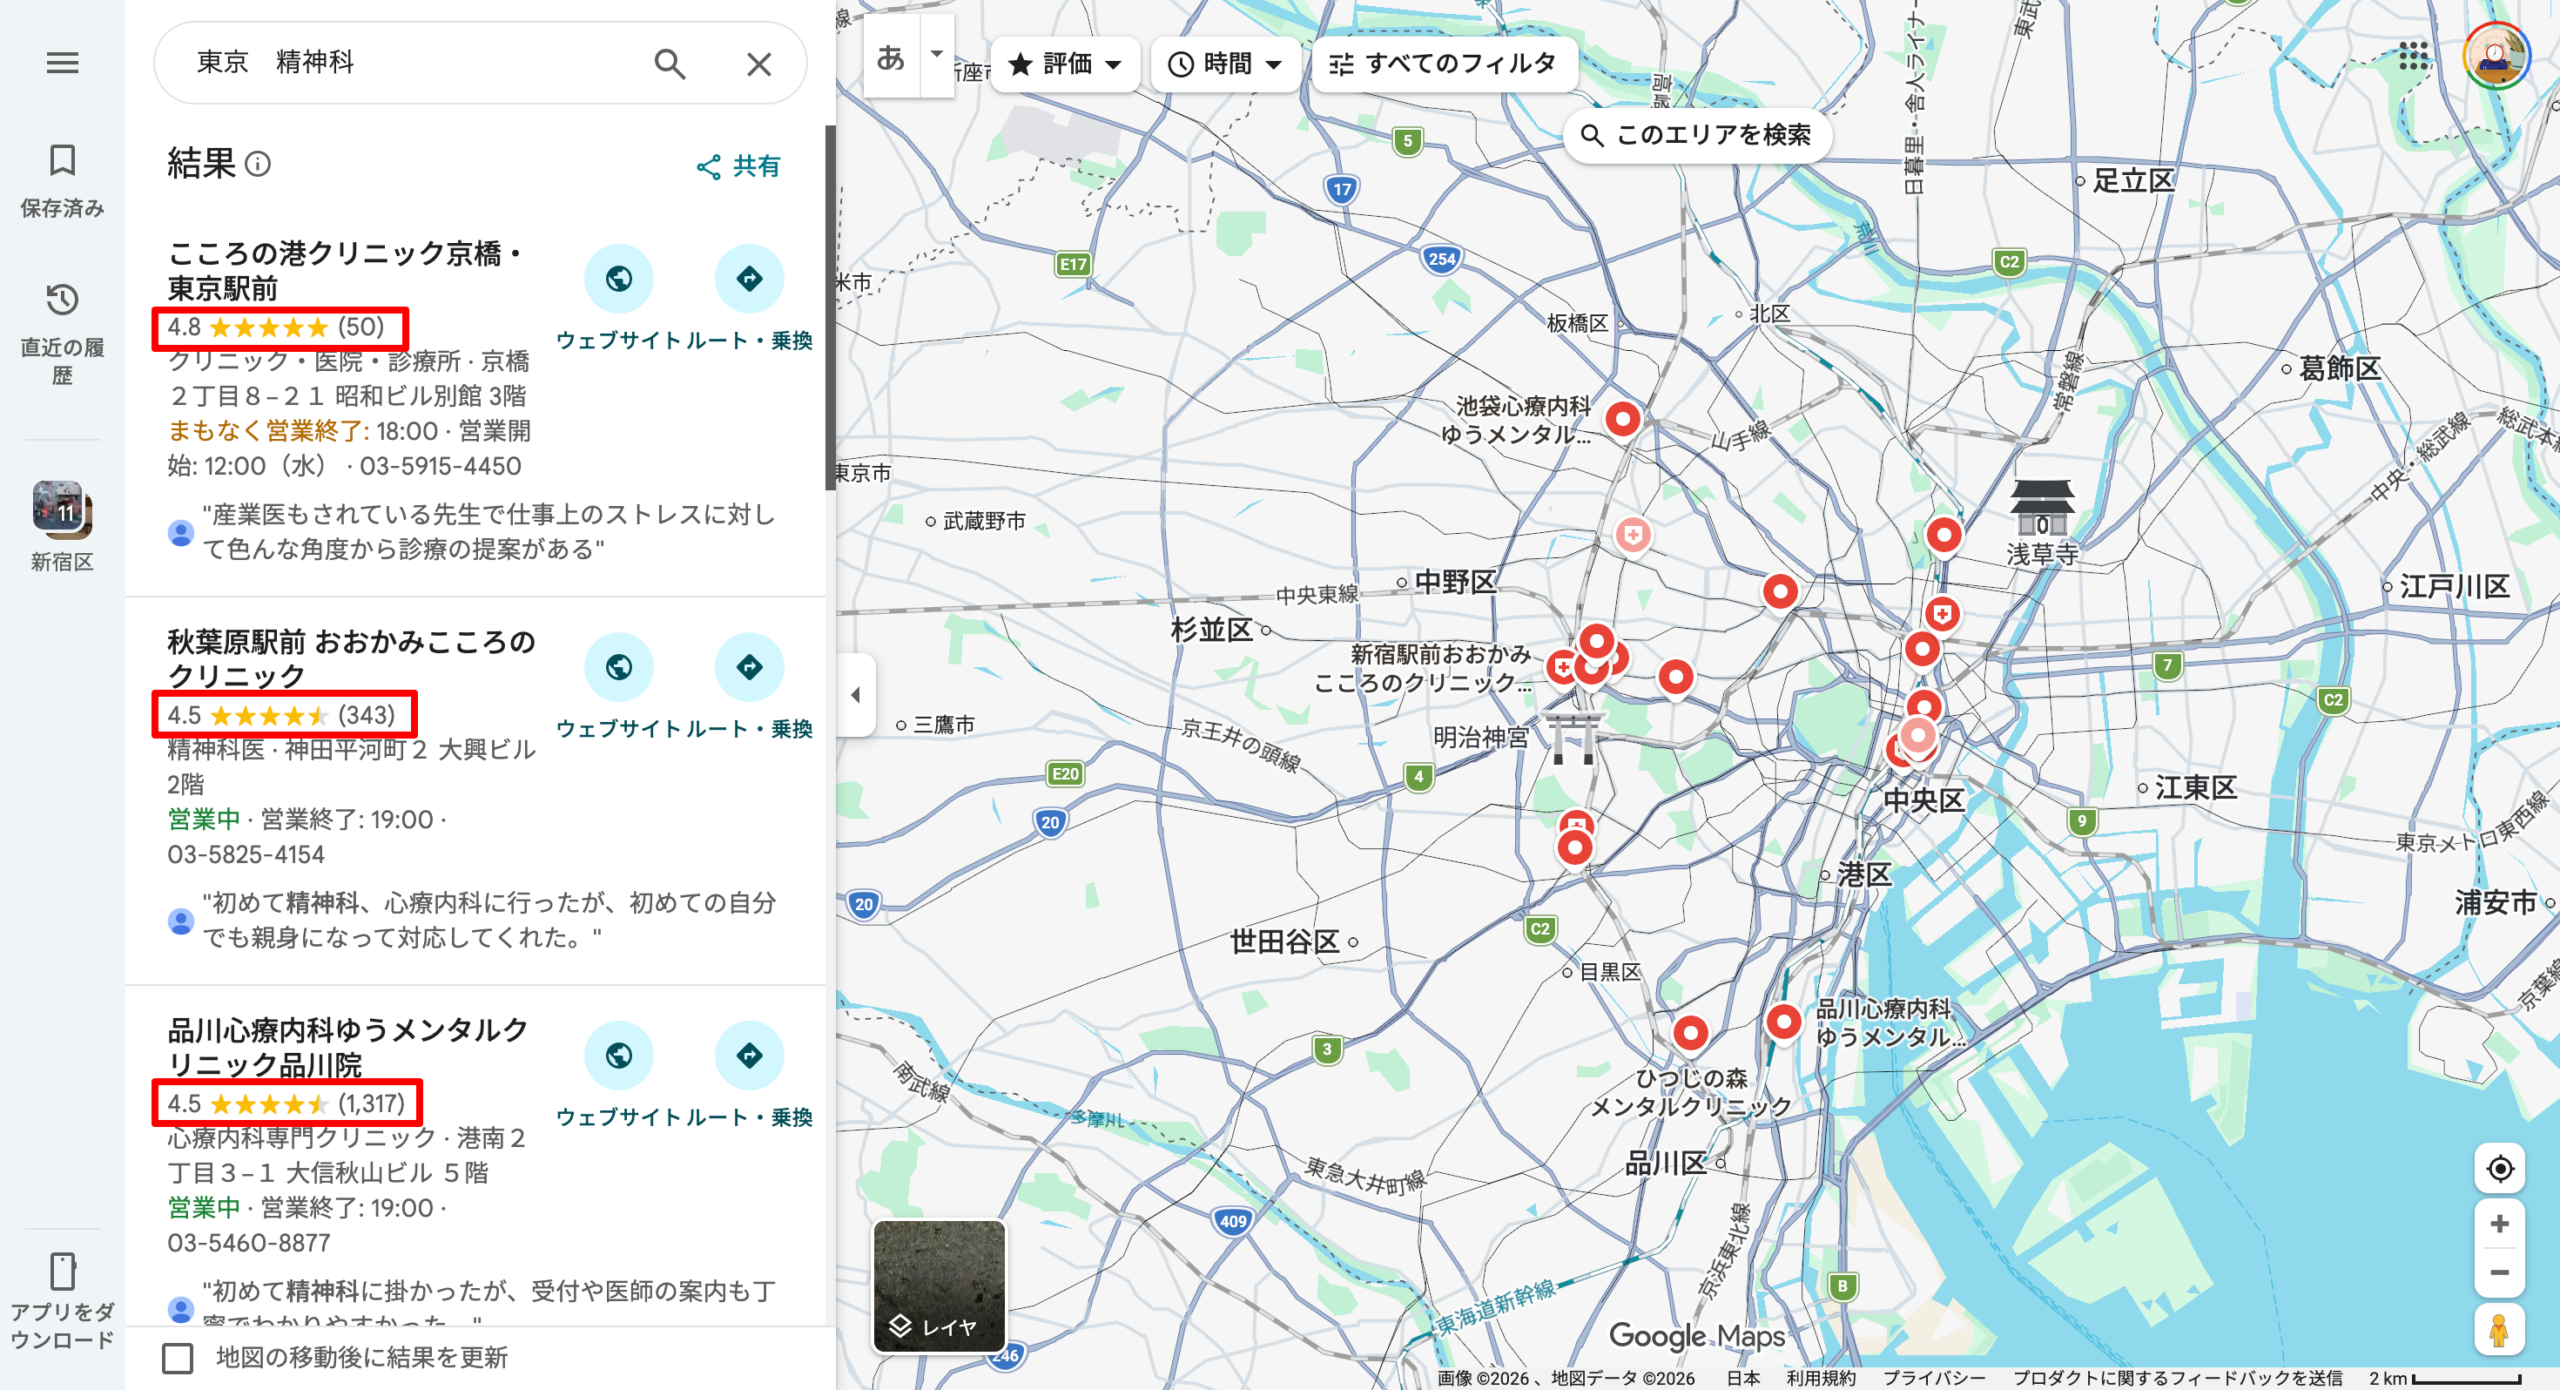Screen dimensions: 2560x1390
Task: Open the 時間 hours filter dropdown
Action: tap(1224, 63)
